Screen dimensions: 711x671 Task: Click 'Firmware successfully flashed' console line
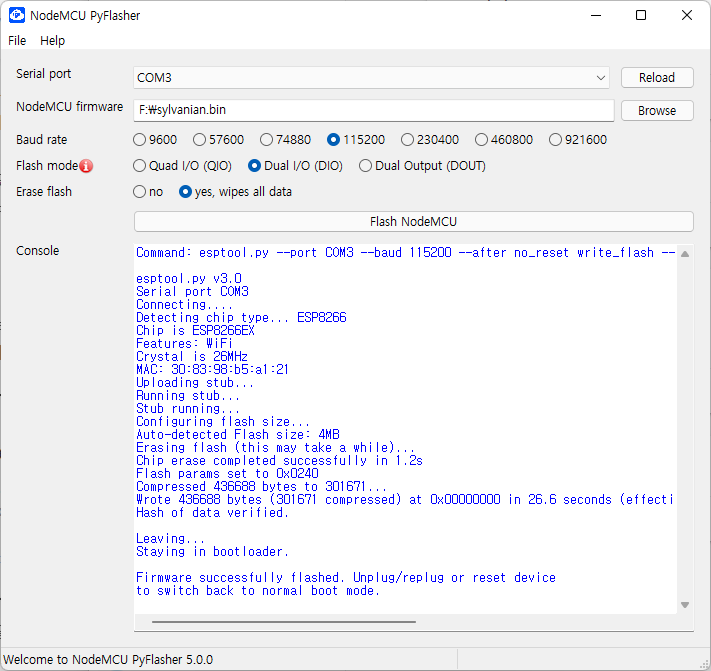pyautogui.click(x=346, y=578)
